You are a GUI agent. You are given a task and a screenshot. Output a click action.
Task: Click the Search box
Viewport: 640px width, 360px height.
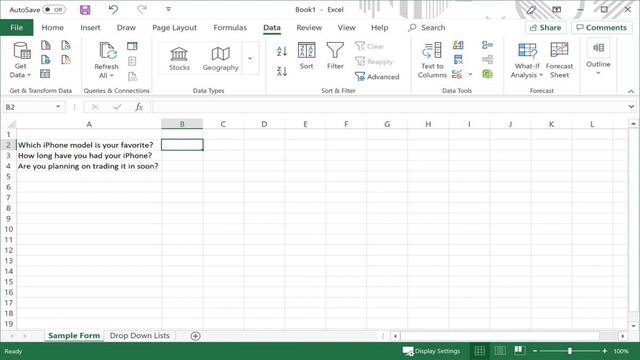tap(427, 27)
